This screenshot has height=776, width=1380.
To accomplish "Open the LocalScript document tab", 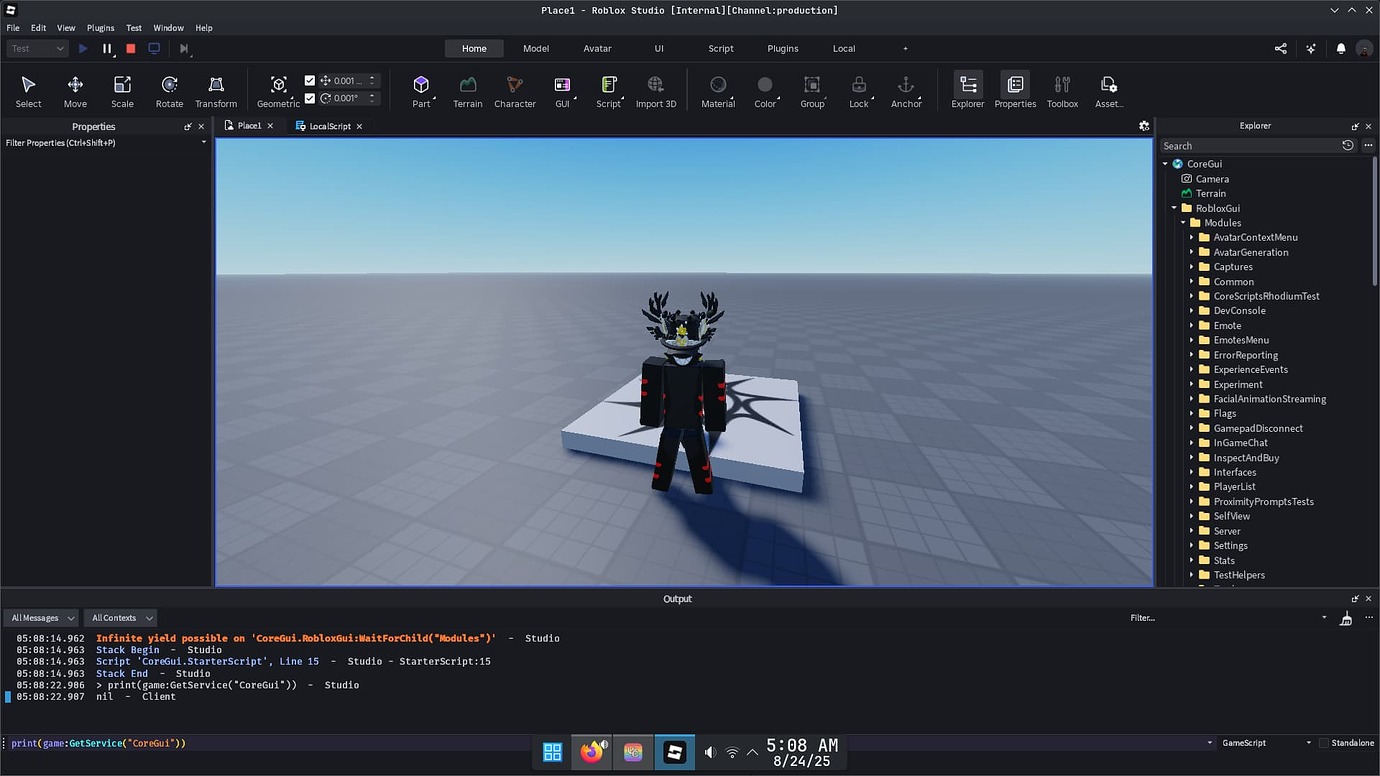I will pyautogui.click(x=329, y=126).
